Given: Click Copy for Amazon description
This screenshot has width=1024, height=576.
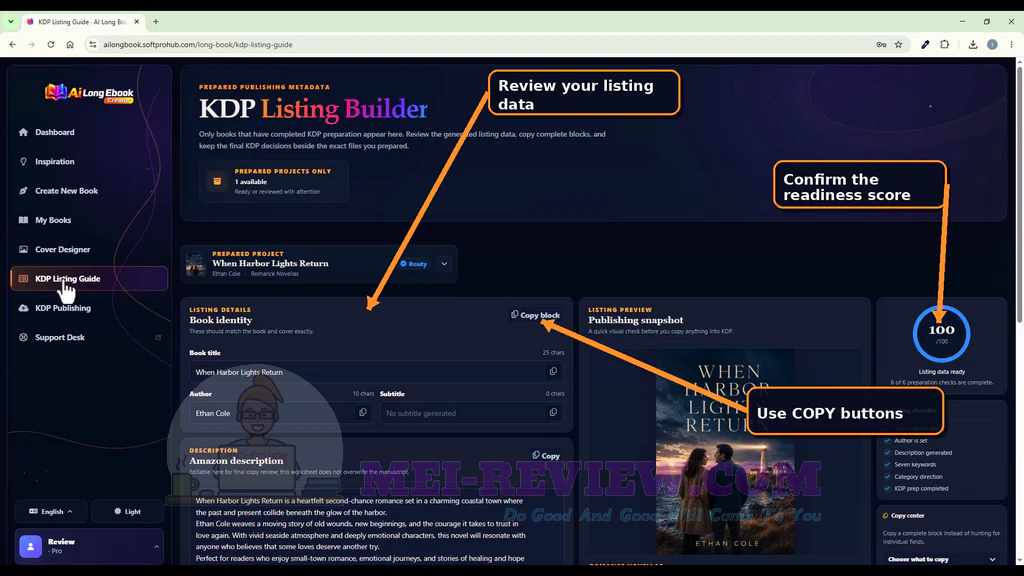Looking at the screenshot, I should pyautogui.click(x=546, y=456).
